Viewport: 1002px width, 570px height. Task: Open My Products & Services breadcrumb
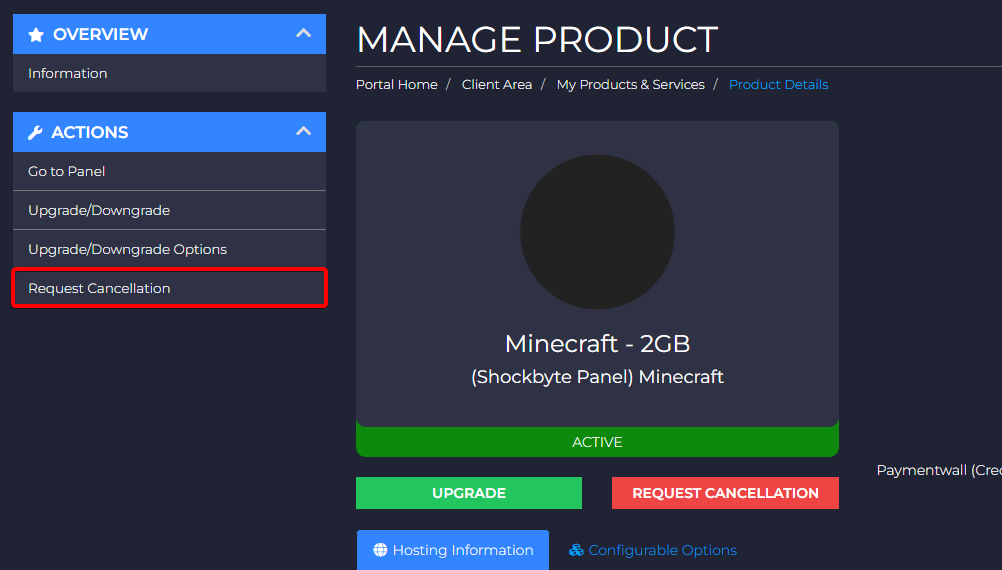(631, 84)
